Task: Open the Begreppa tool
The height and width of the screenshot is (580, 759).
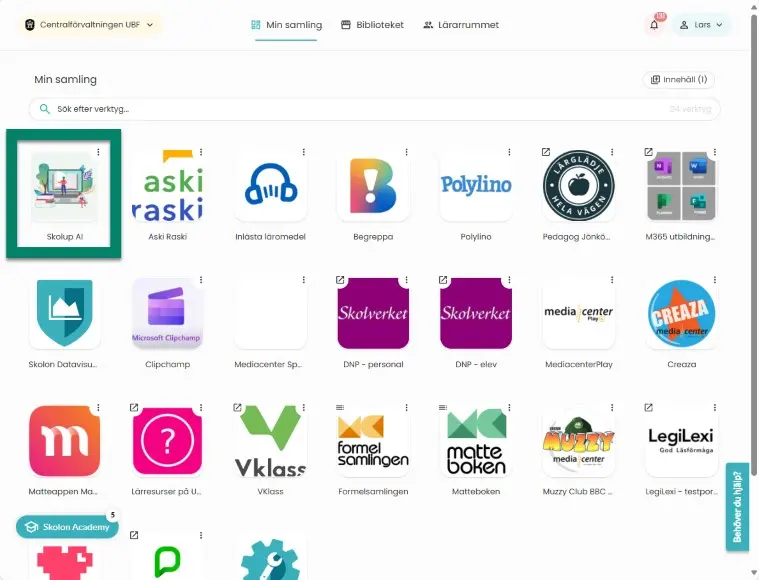Action: point(373,186)
